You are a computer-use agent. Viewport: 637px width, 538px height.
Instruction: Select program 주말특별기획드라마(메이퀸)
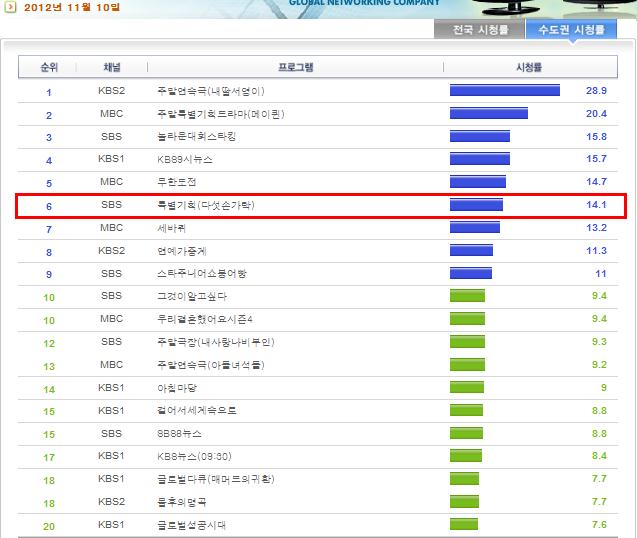[x=221, y=114]
